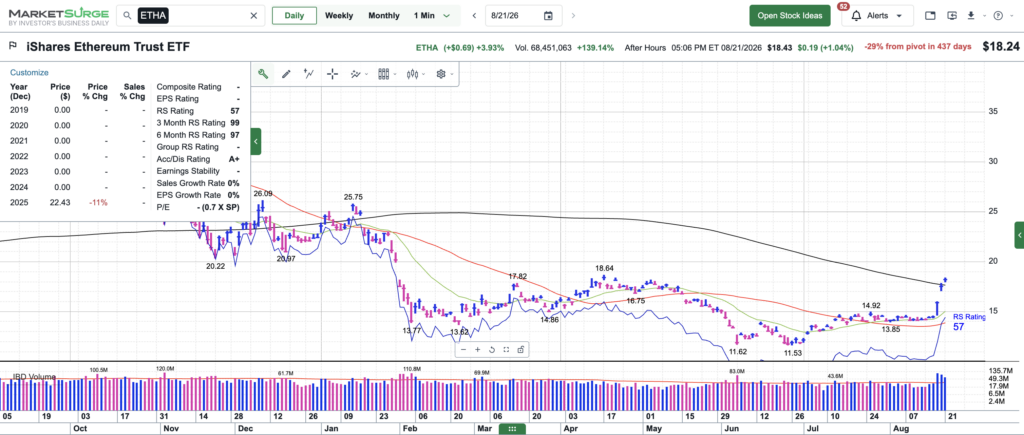Reset chart zoom with the undo arrow
1024x435 pixels.
pos(492,350)
